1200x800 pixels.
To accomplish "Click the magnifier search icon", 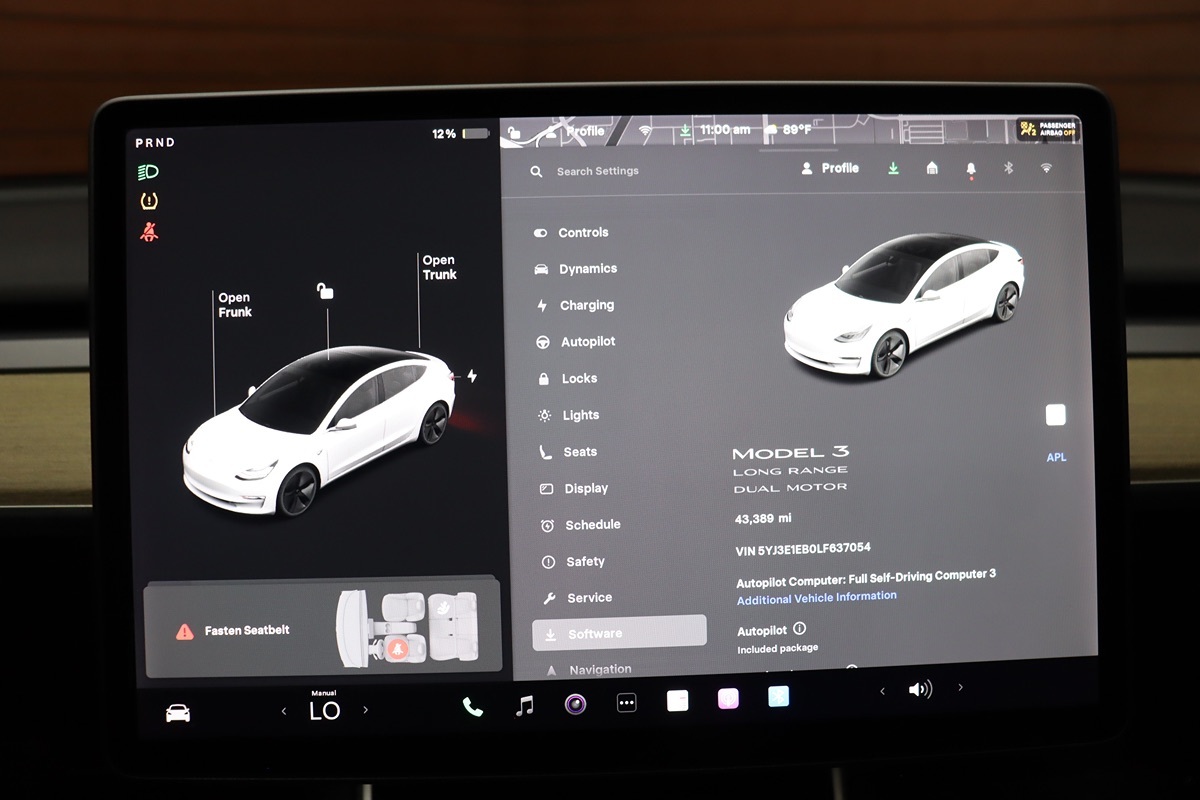I will click(536, 171).
